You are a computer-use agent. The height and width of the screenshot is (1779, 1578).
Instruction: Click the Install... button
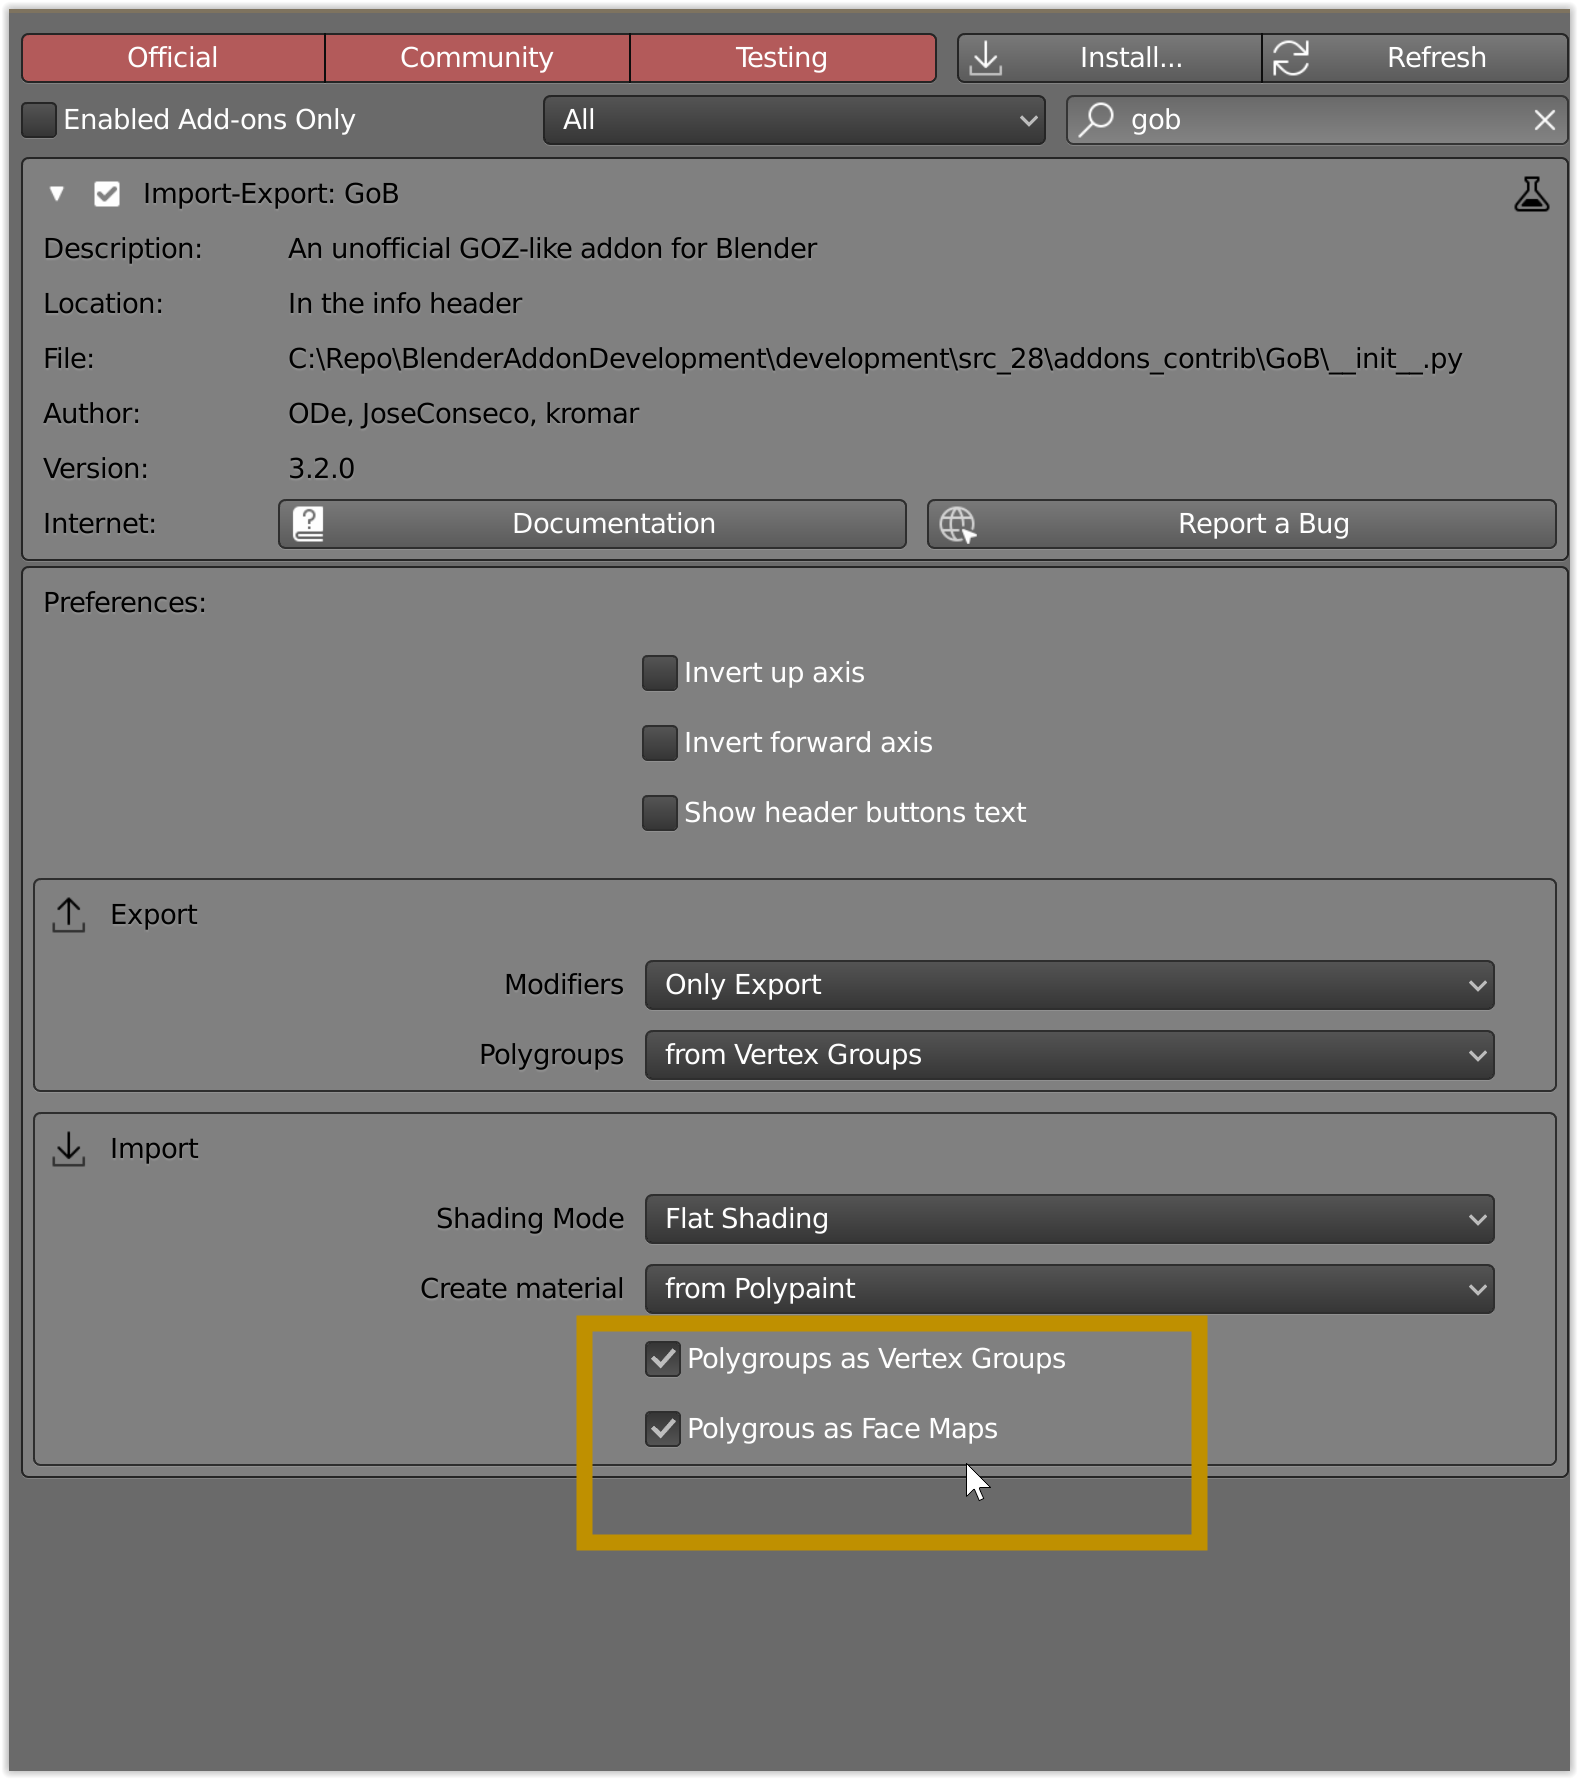1109,58
